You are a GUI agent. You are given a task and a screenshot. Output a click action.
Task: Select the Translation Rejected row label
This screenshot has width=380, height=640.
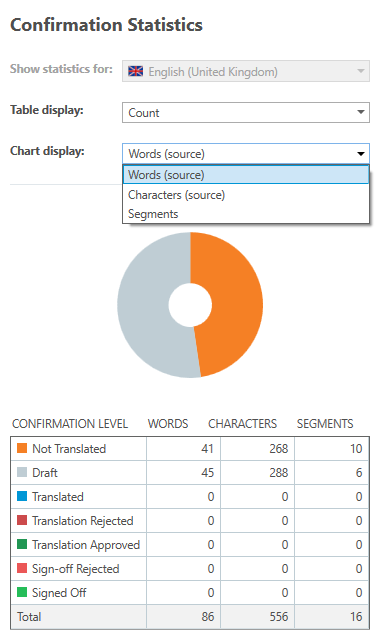point(83,520)
